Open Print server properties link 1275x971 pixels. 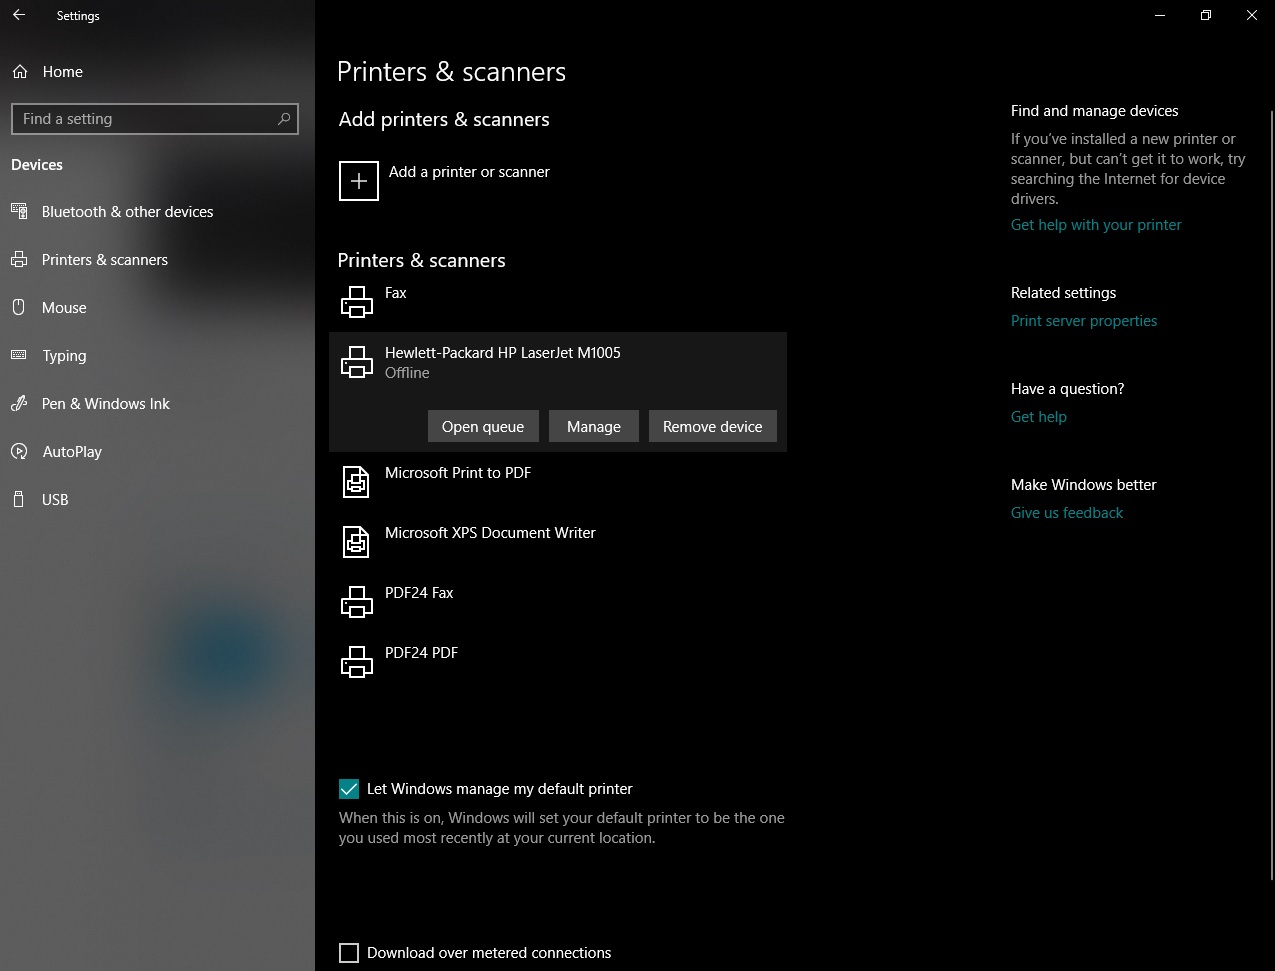point(1084,321)
